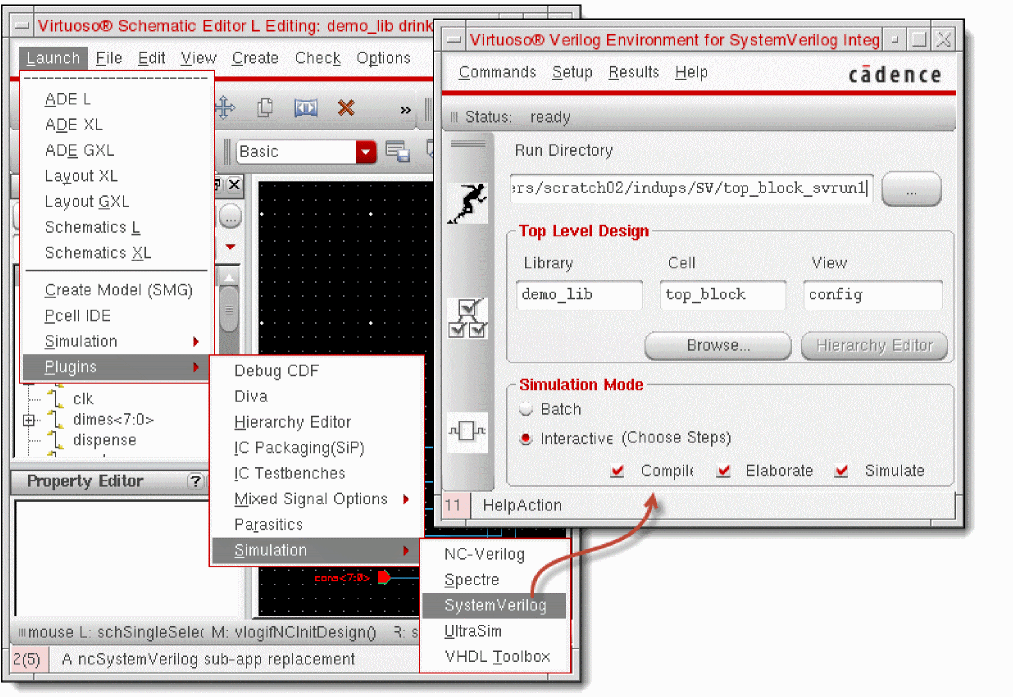Screen dimensions: 1013x697
Task: Click the Browse... button
Action: [x=718, y=346]
